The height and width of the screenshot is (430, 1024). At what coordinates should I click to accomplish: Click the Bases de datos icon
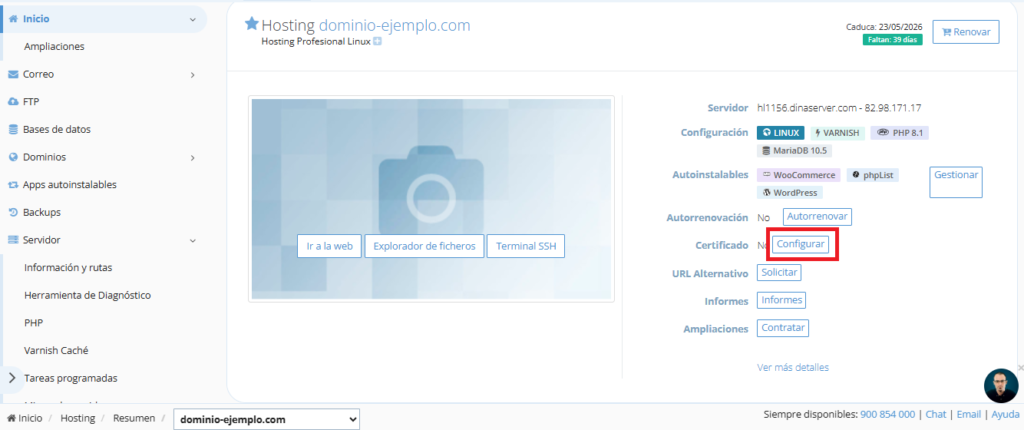pyautogui.click(x=13, y=129)
